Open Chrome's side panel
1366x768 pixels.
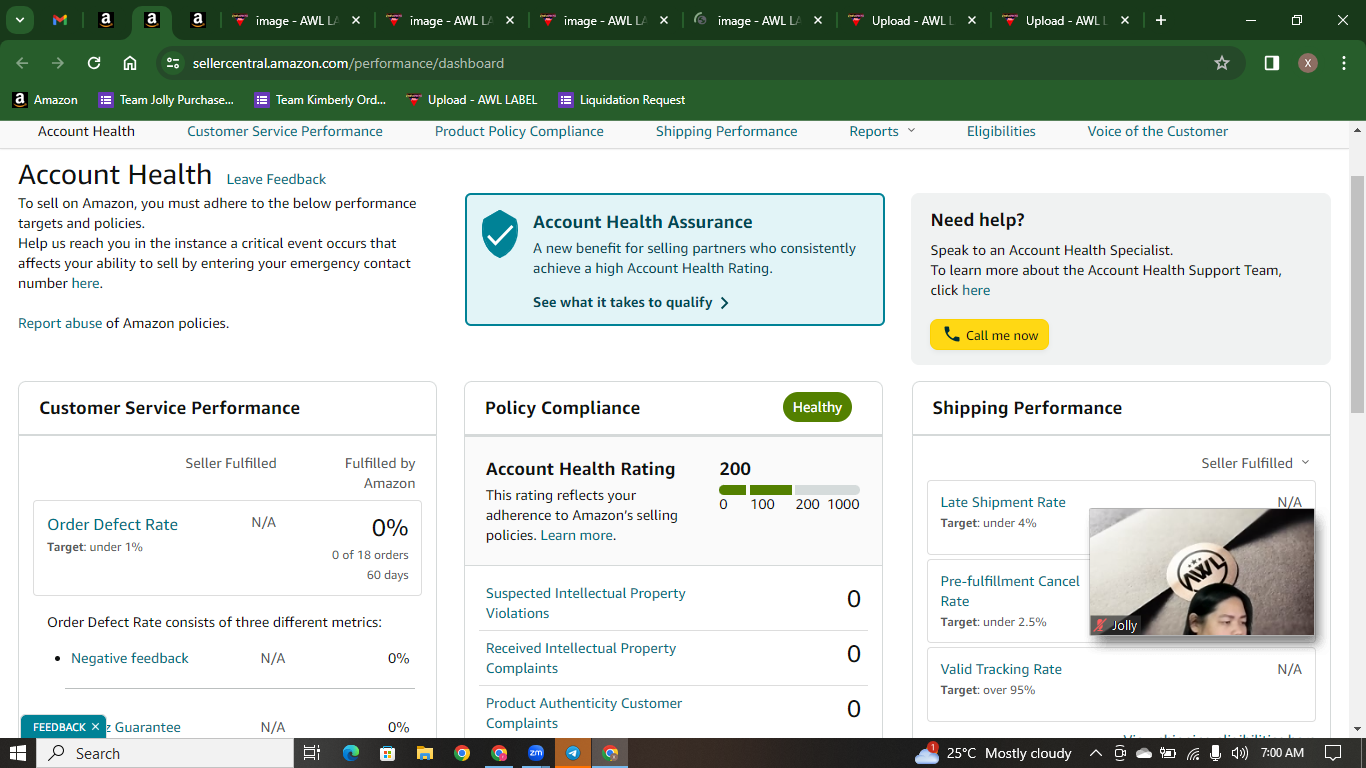1271,63
